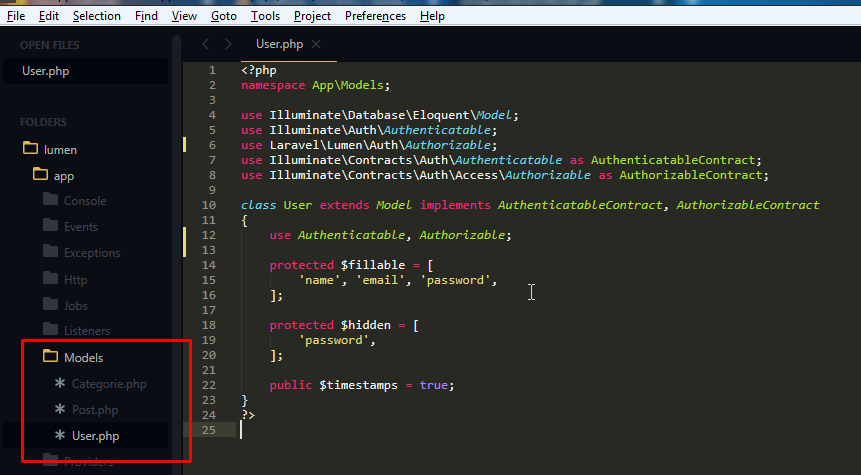Screen dimensions: 861x475
Task: Click the asterisk icon beside Categorie.php
Action: [60, 383]
